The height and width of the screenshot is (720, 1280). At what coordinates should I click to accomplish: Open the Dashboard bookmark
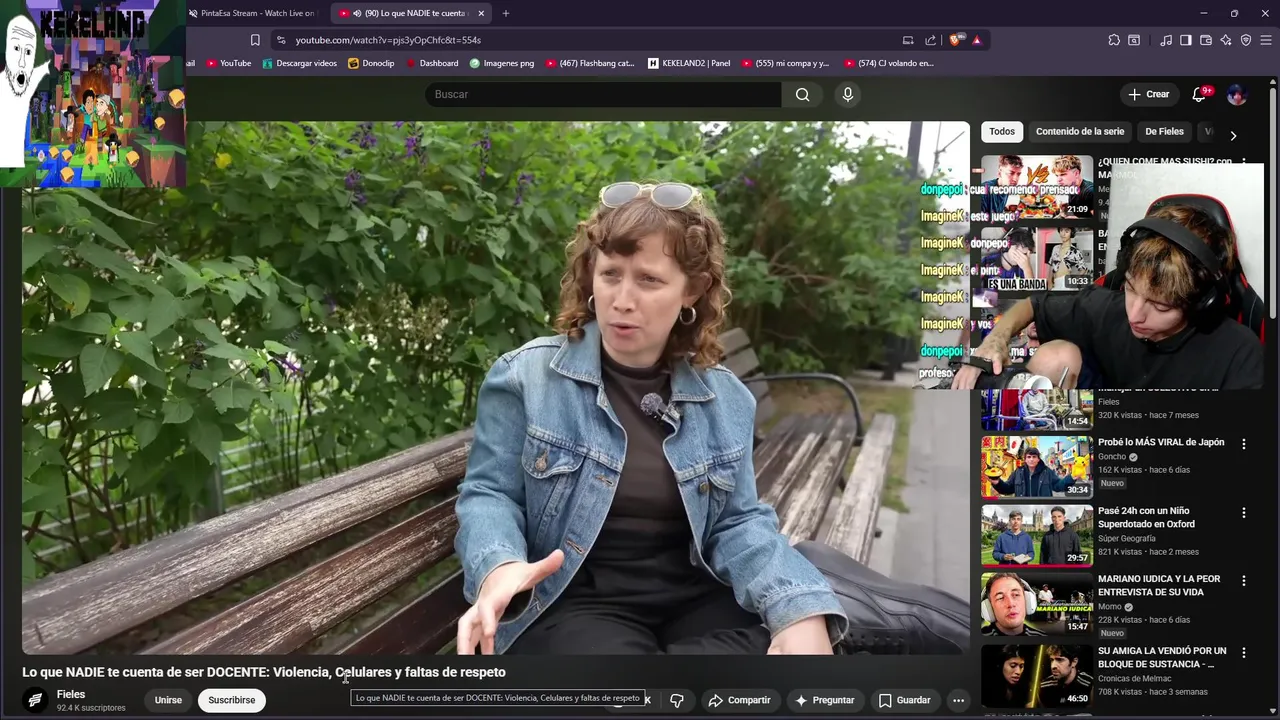click(x=431, y=63)
